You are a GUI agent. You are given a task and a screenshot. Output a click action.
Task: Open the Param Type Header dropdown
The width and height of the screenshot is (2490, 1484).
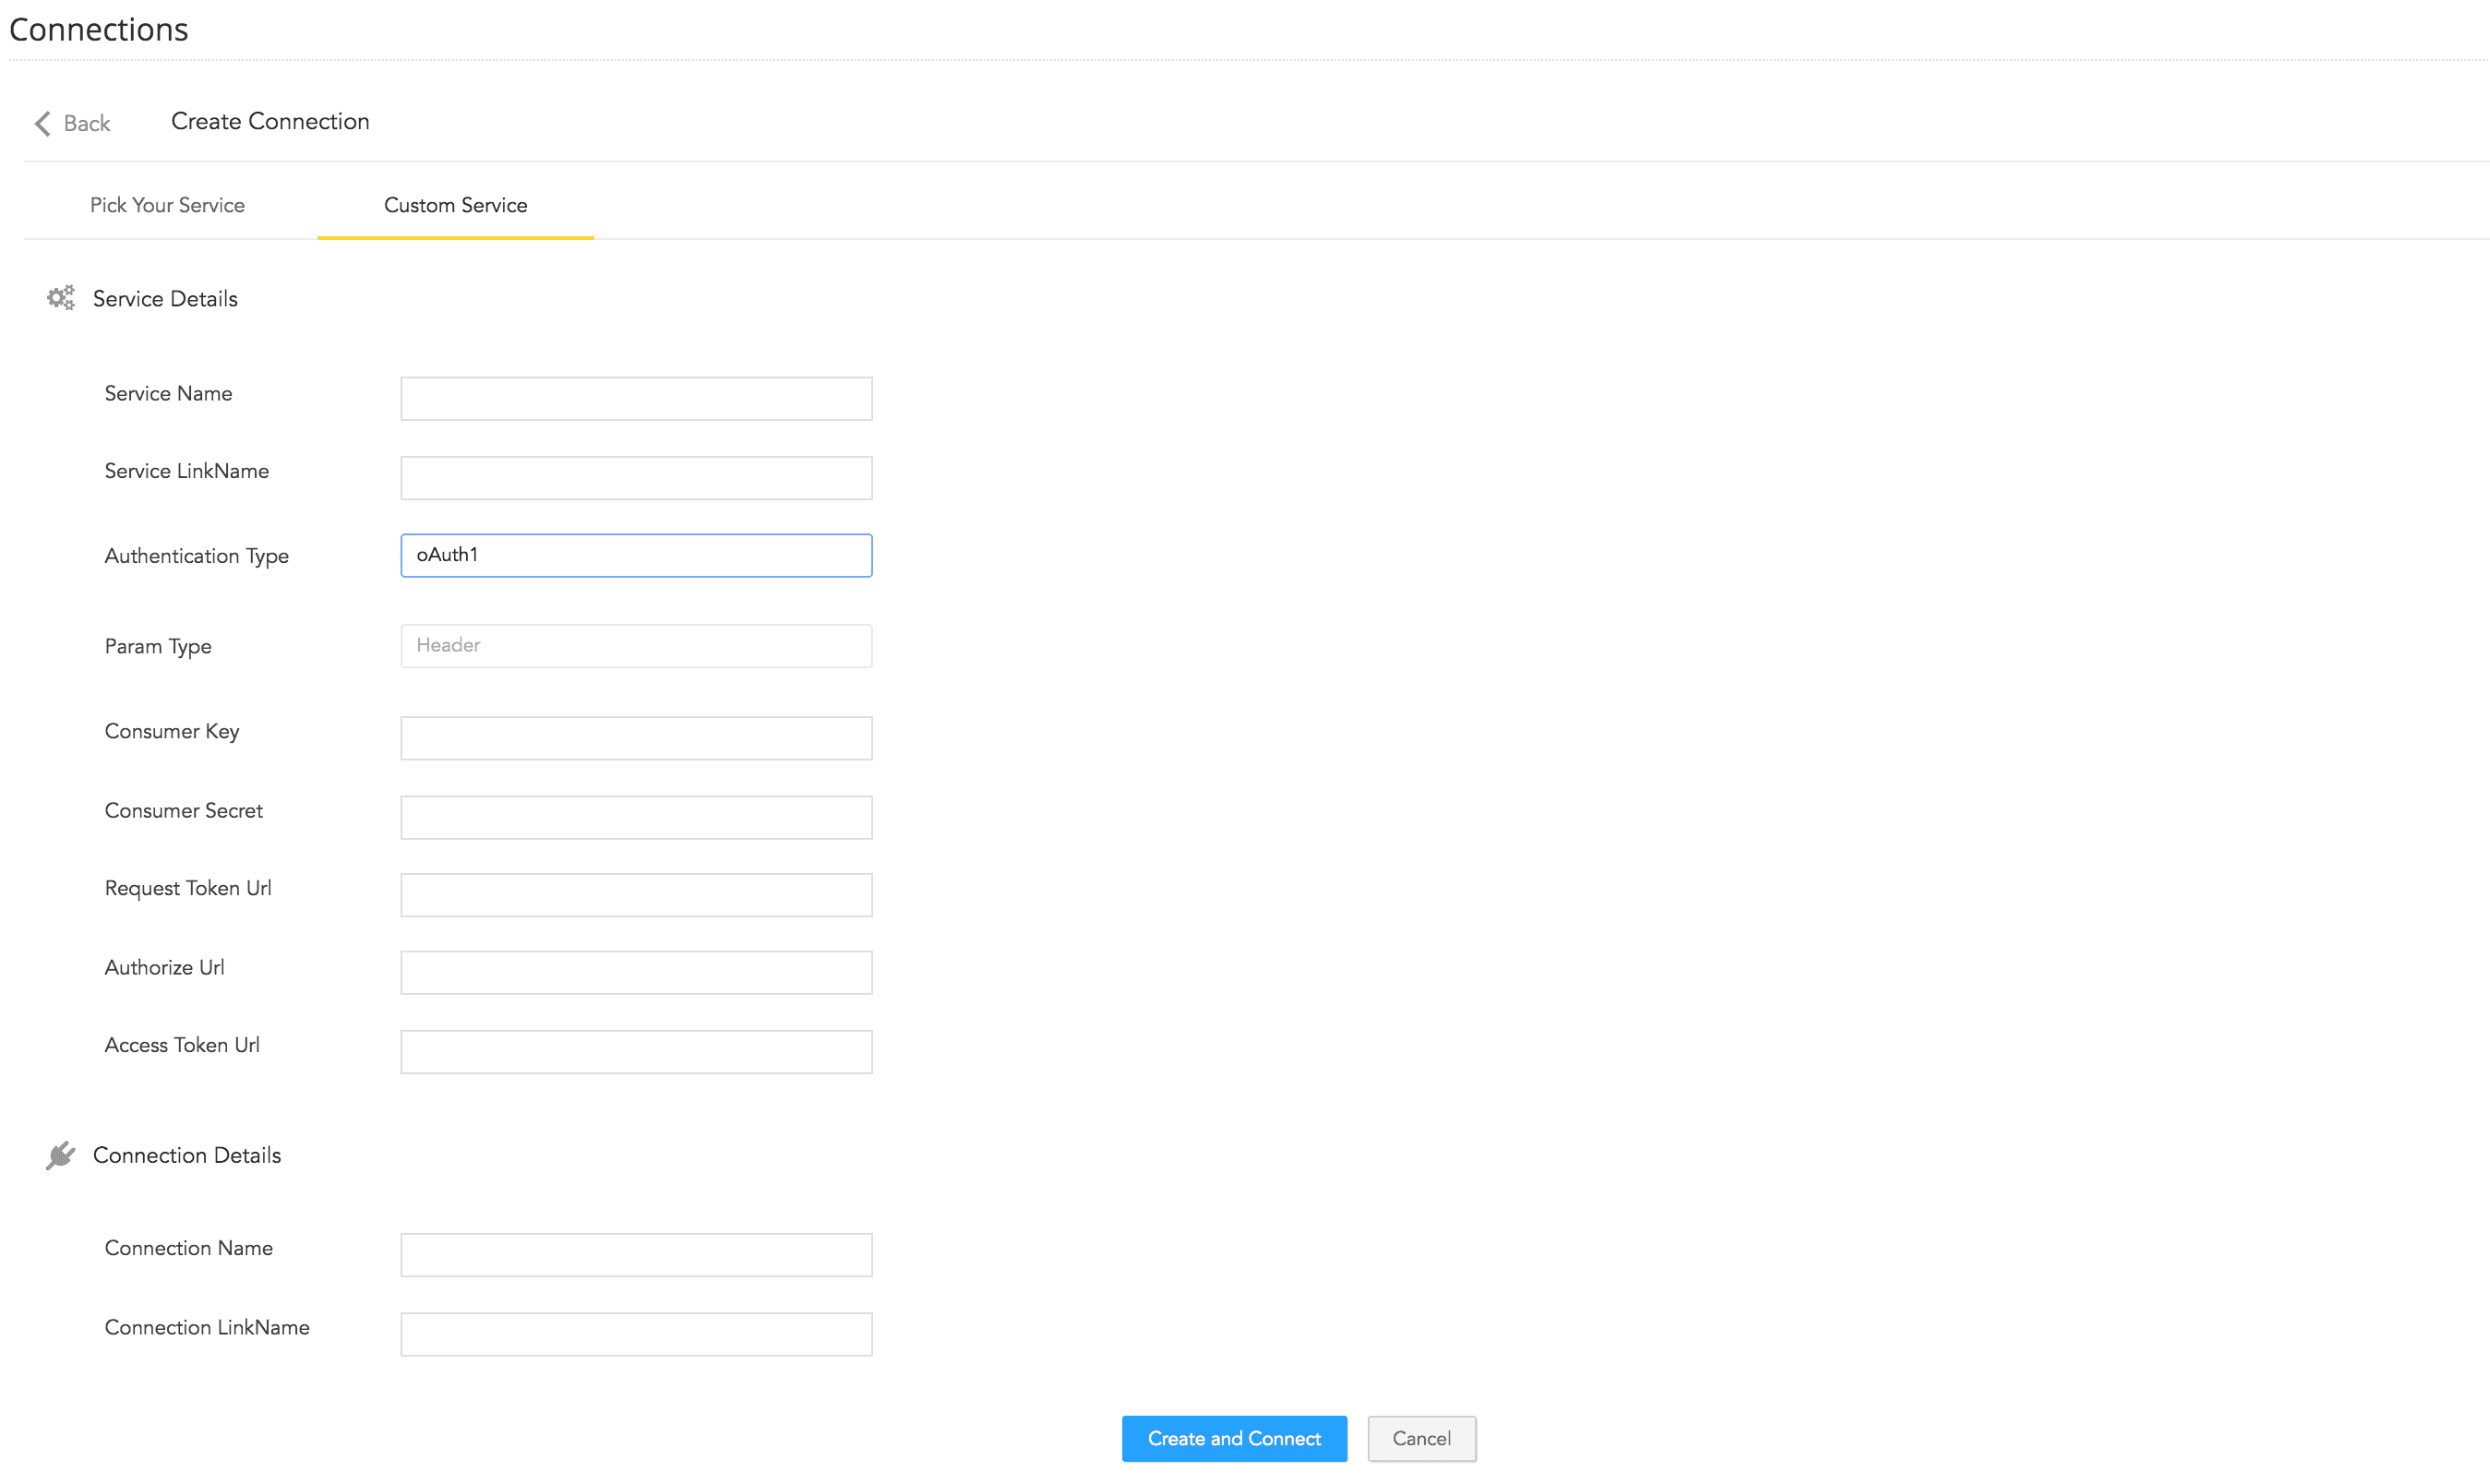[636, 646]
